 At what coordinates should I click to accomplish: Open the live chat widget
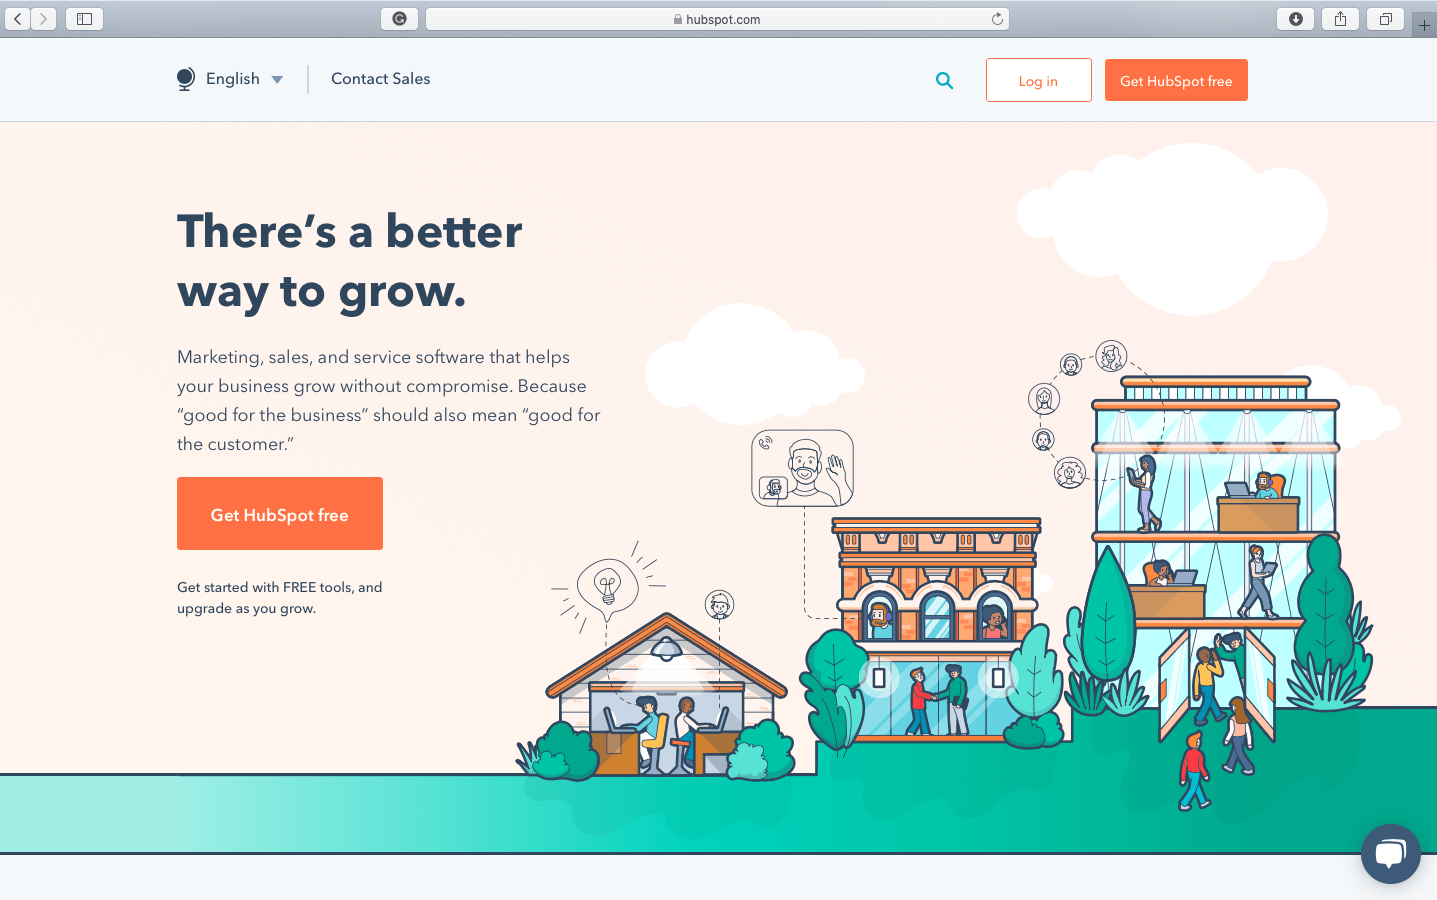click(1390, 854)
